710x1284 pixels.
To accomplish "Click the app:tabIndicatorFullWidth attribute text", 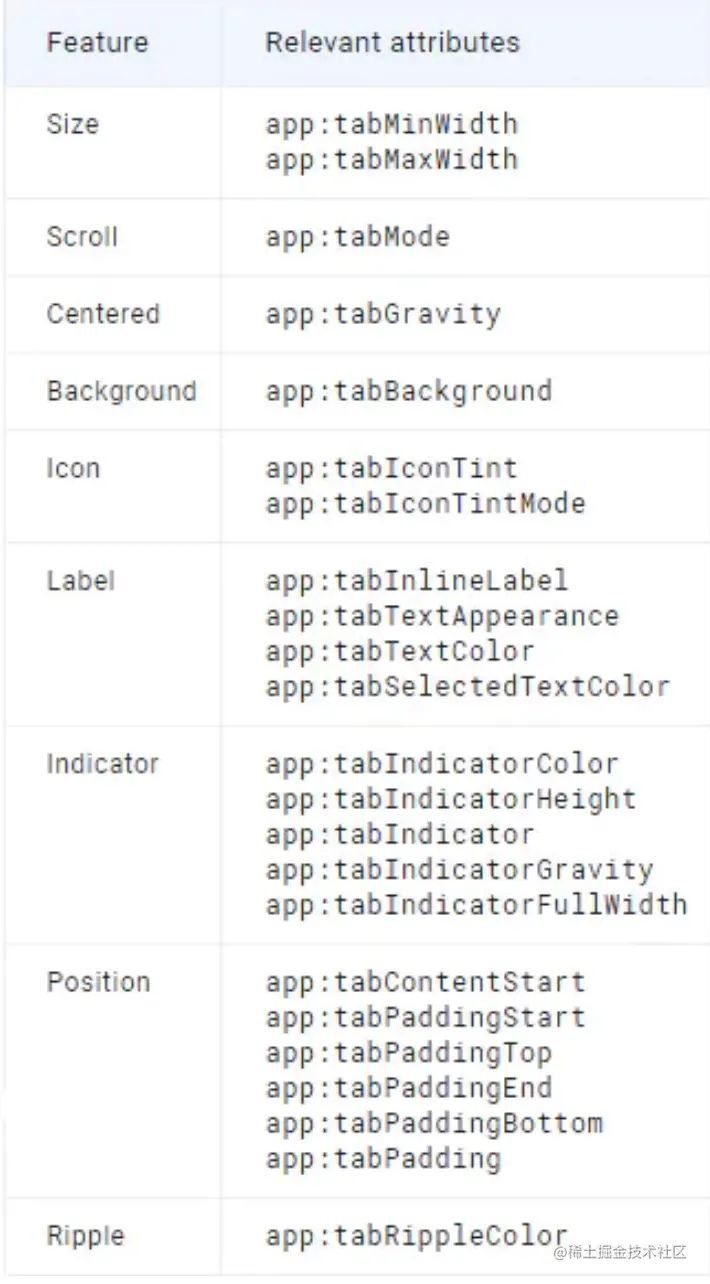I will (x=476, y=905).
